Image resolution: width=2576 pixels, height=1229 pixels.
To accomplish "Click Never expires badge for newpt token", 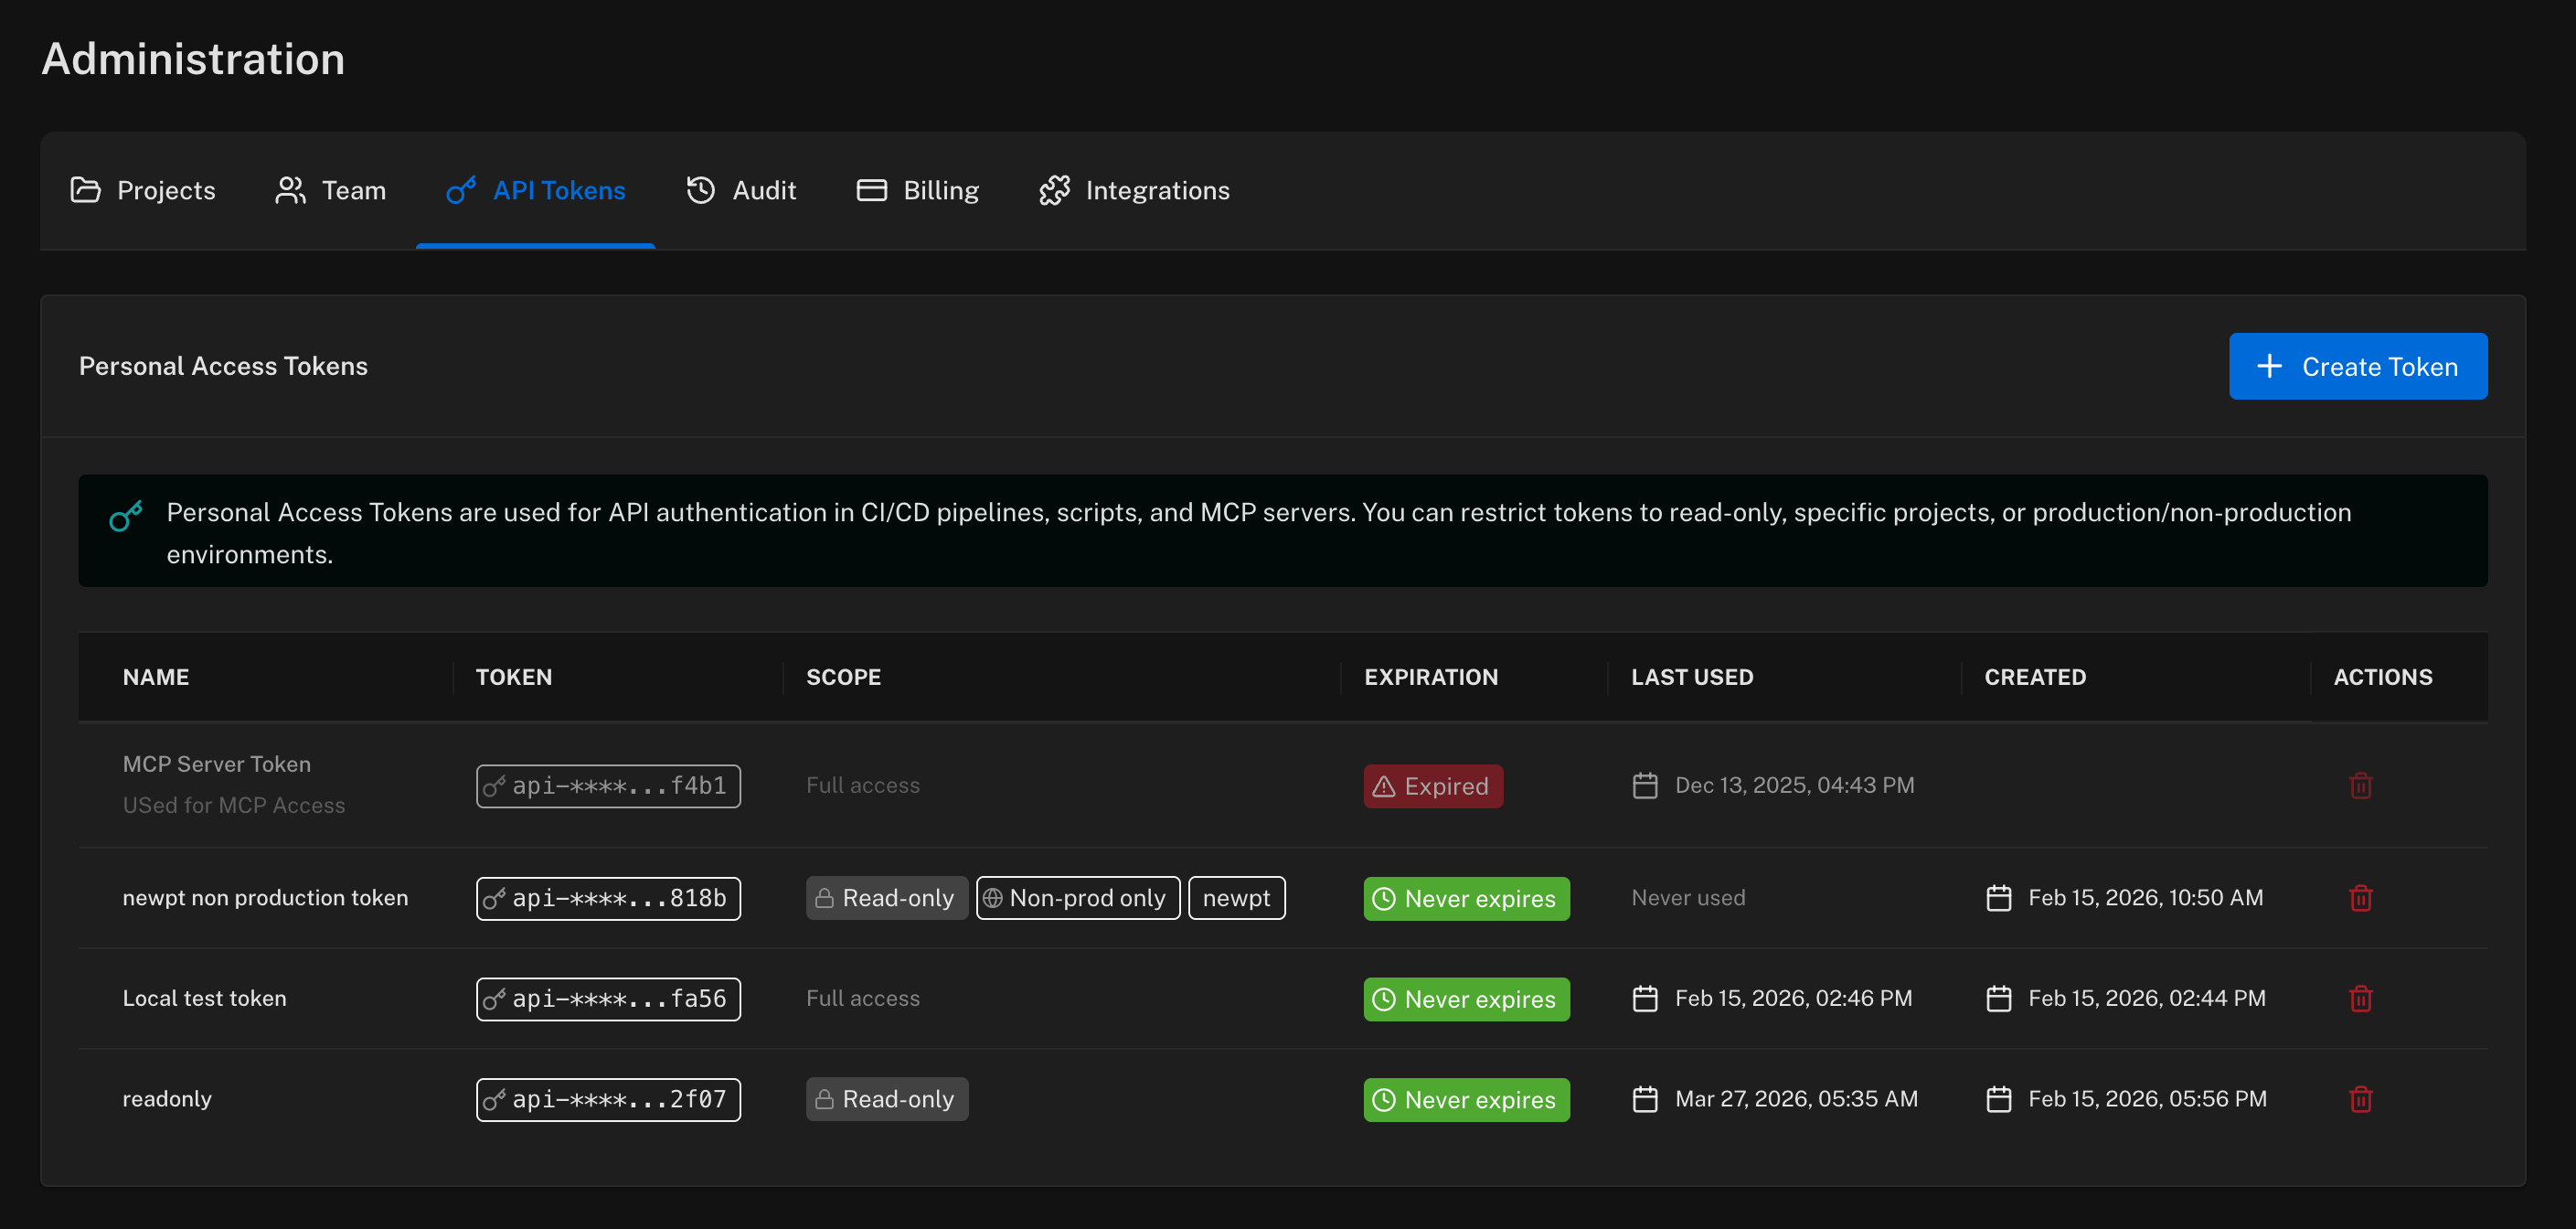I will click(x=1466, y=898).
